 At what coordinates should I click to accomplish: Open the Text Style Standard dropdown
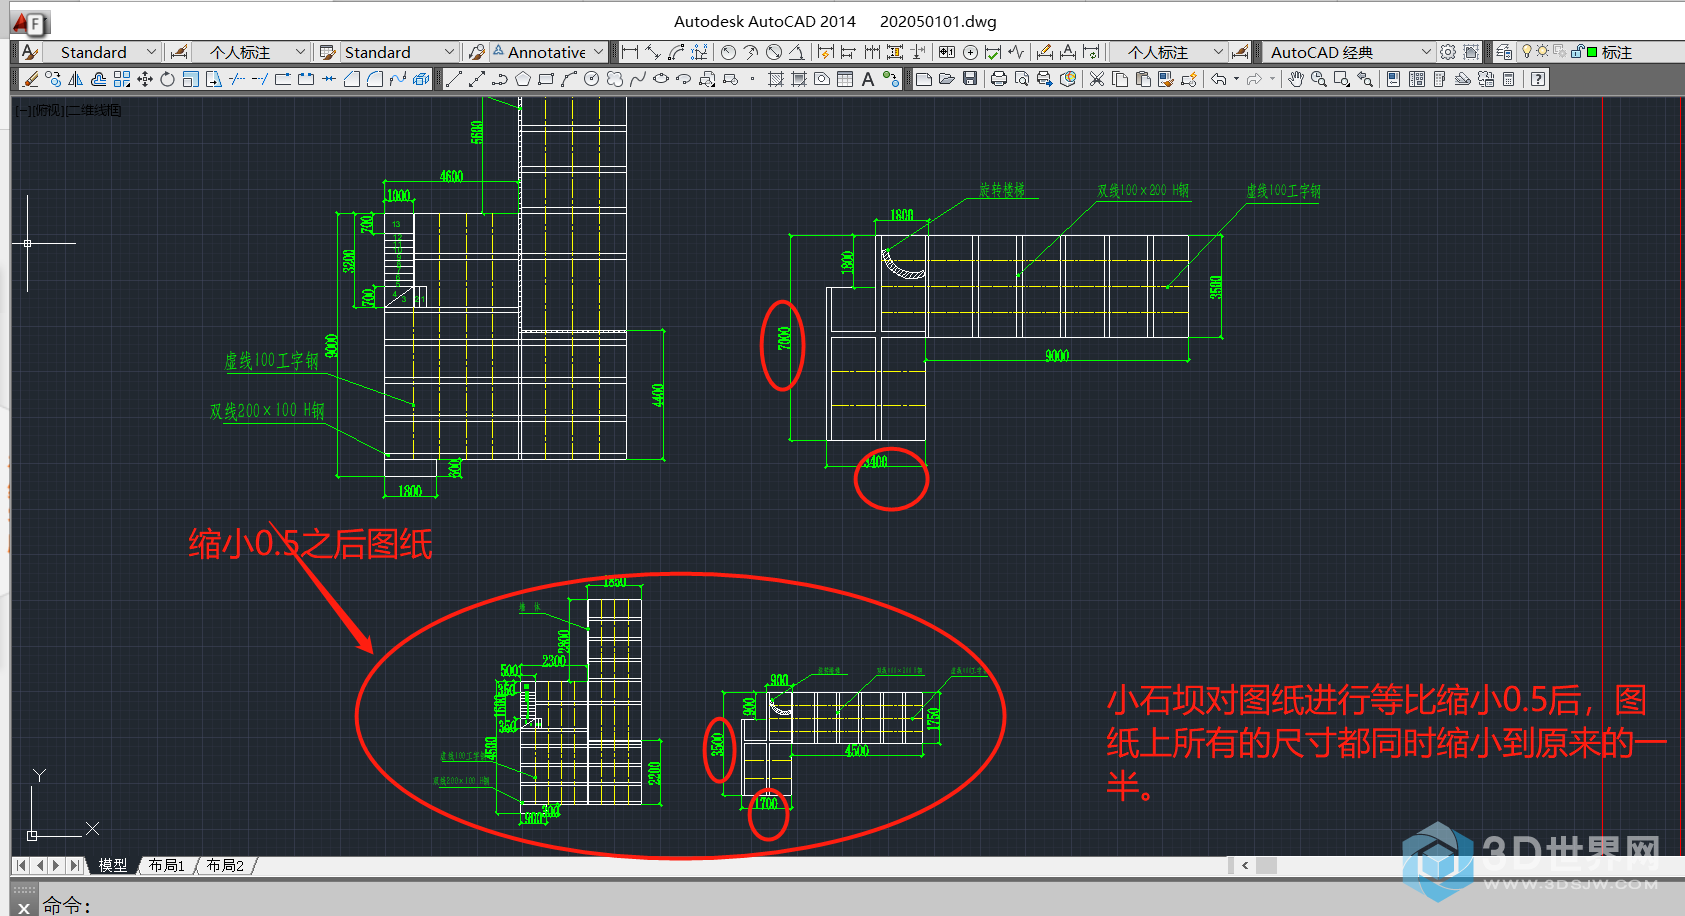pos(102,52)
